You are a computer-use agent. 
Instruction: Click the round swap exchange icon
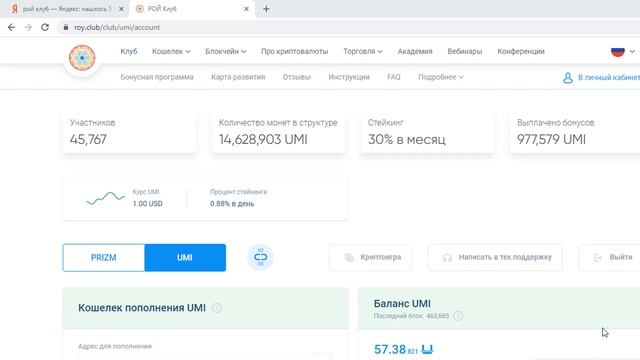click(x=260, y=257)
